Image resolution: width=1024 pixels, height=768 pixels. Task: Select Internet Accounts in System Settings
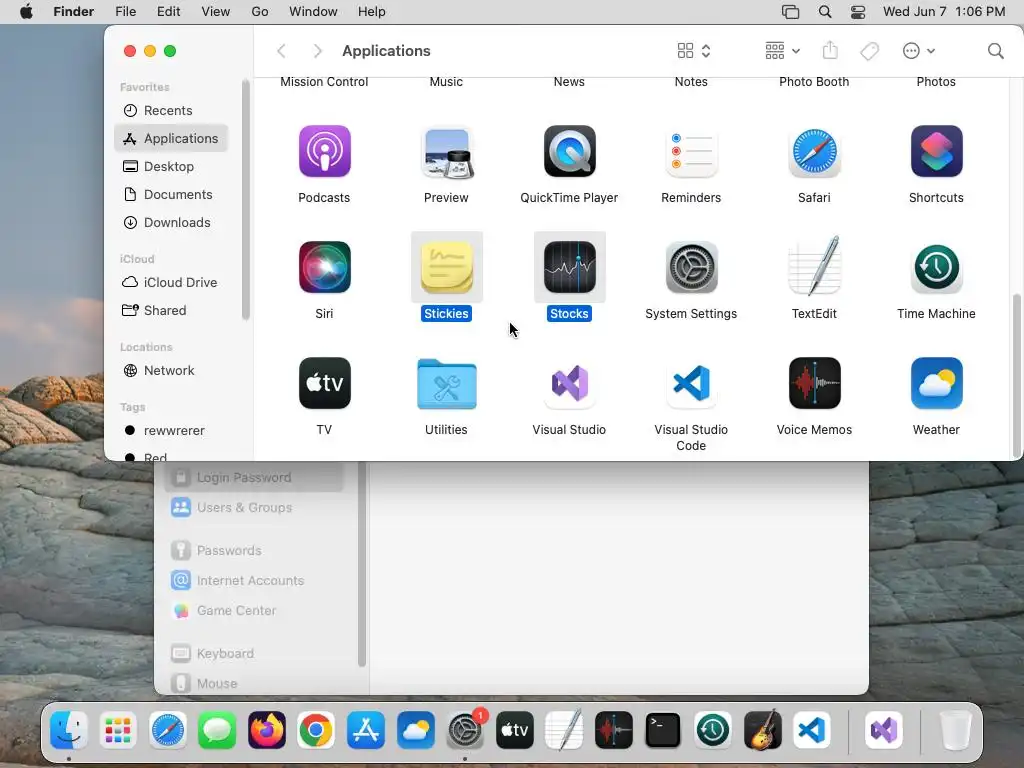pos(255,581)
